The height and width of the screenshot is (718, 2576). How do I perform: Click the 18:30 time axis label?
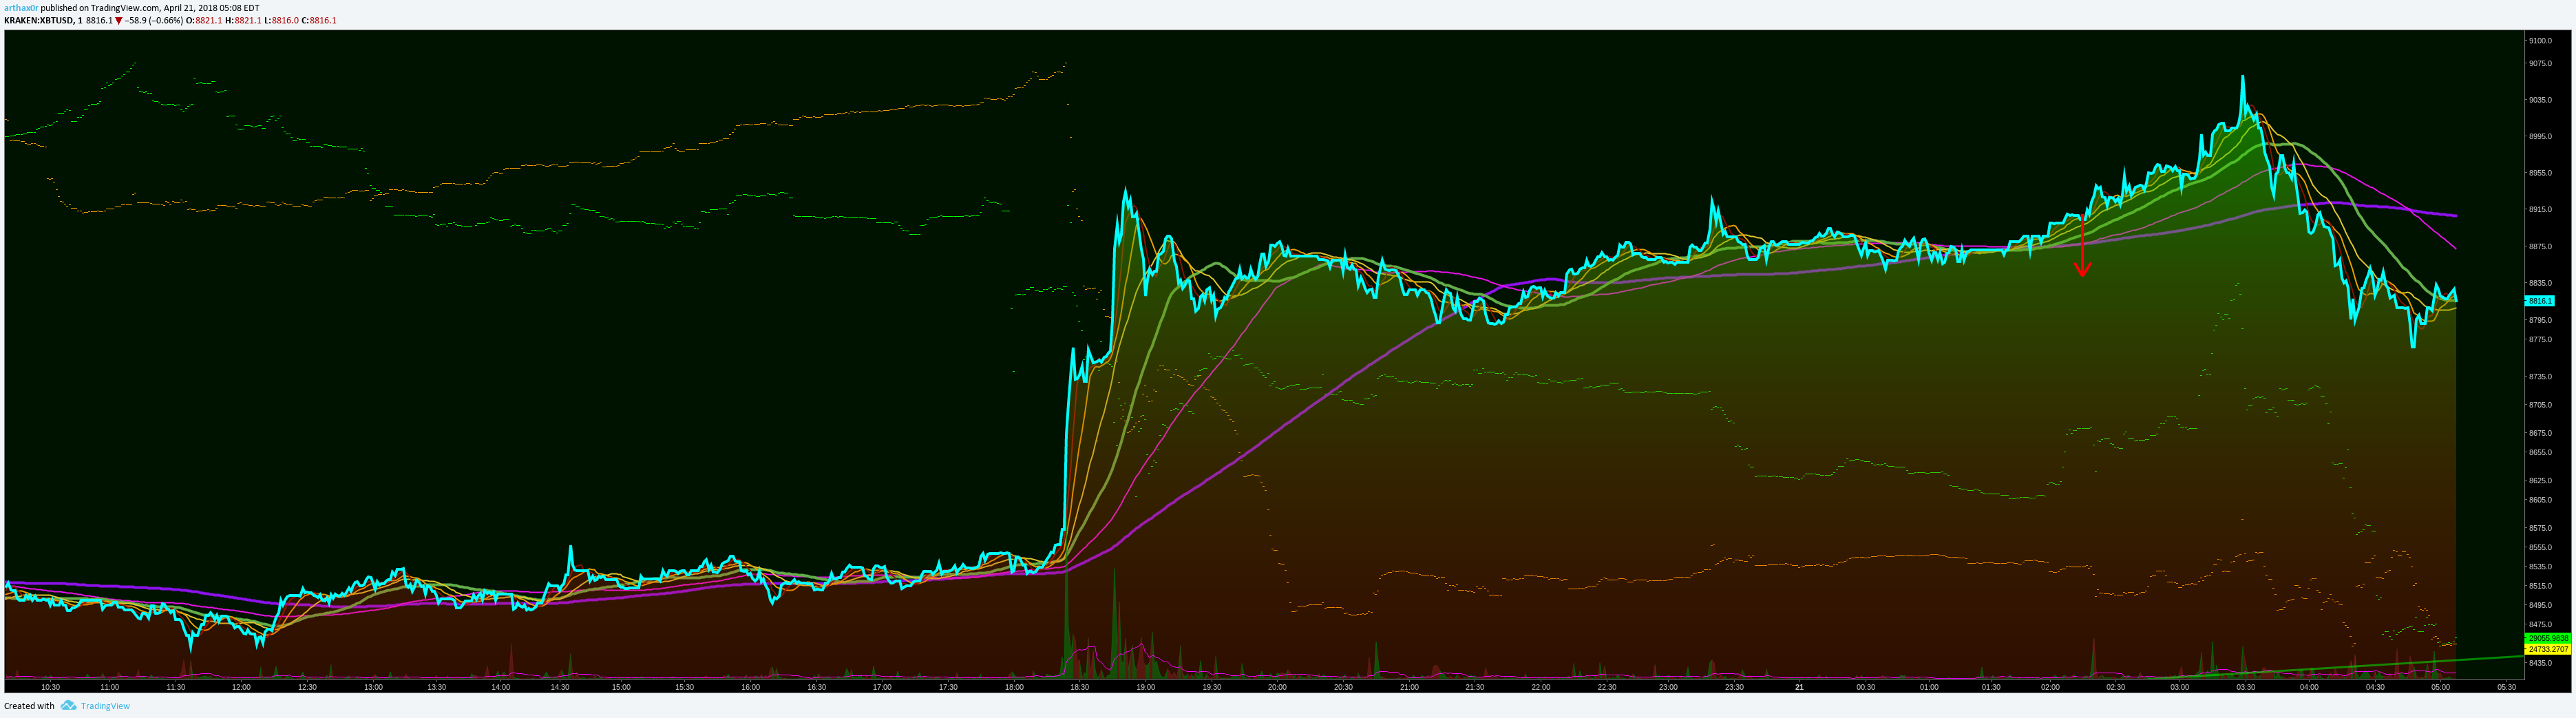[1080, 687]
